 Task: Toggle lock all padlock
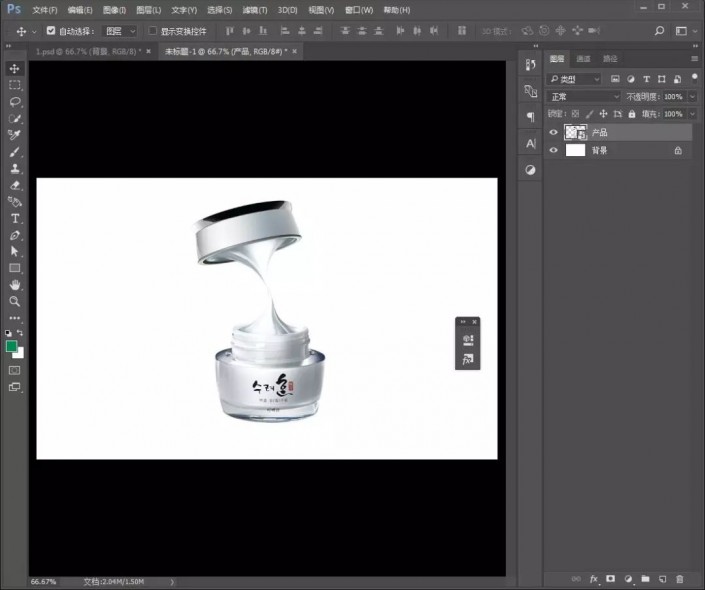[x=632, y=114]
